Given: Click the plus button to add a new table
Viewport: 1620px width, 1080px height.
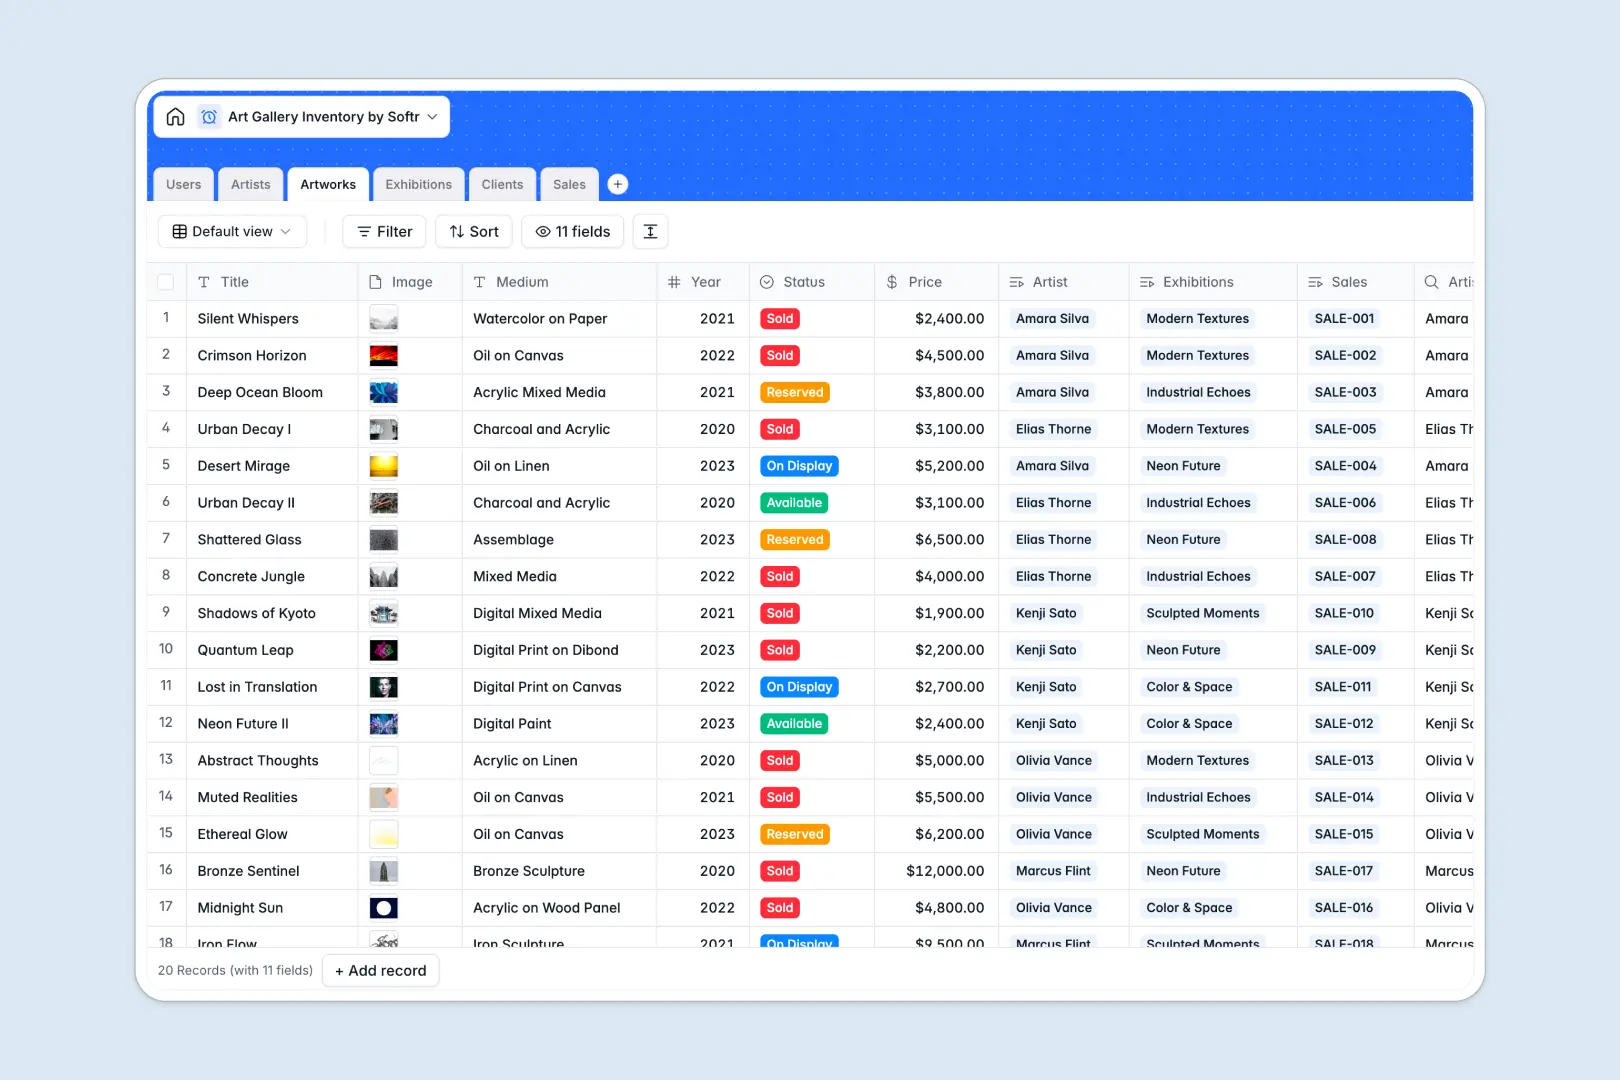Looking at the screenshot, I should (617, 184).
